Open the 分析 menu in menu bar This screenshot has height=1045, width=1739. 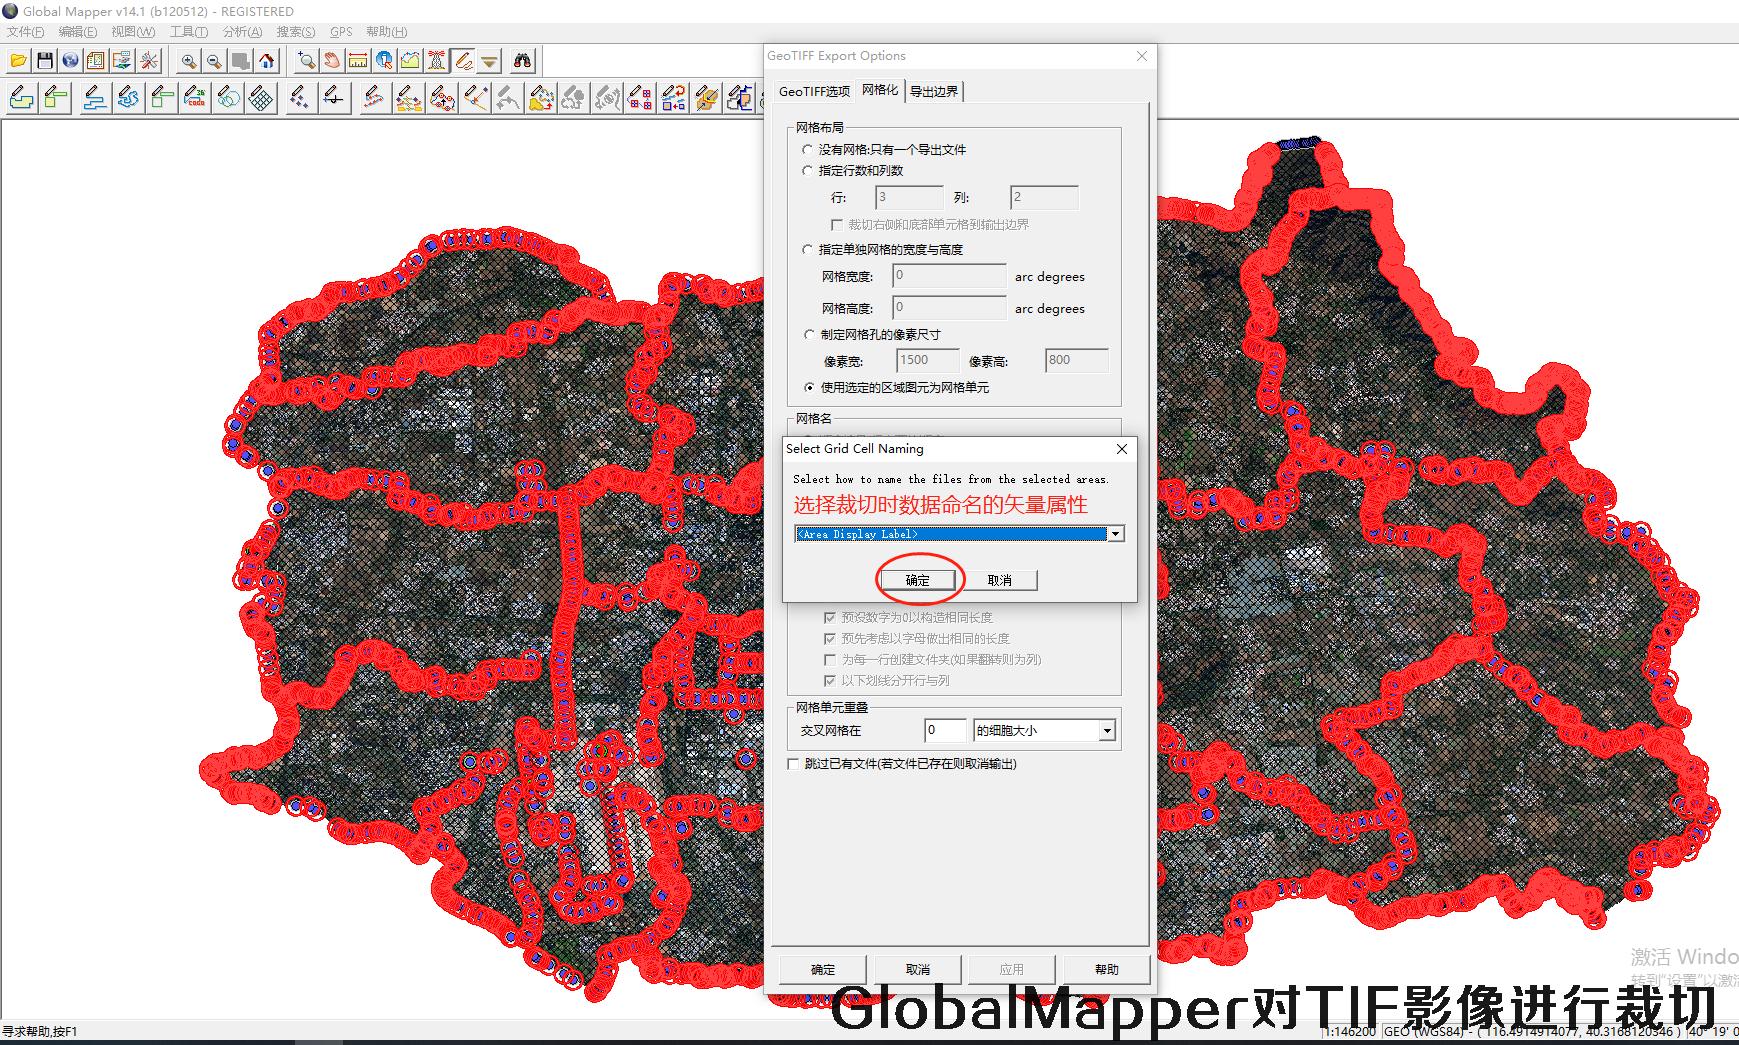point(242,32)
